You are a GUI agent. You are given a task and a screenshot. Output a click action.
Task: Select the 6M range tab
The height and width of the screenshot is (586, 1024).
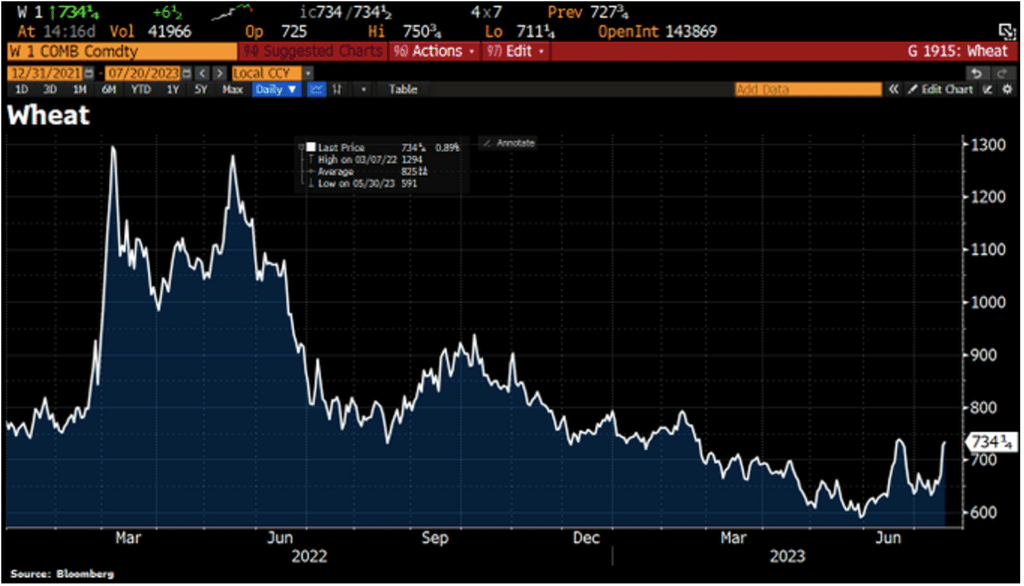click(109, 90)
